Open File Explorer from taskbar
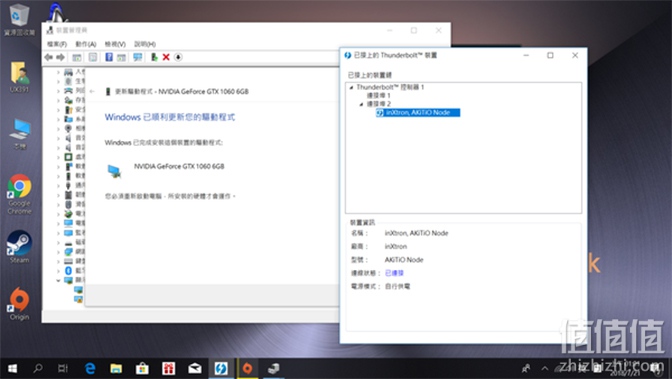The image size is (672, 379). [x=116, y=369]
